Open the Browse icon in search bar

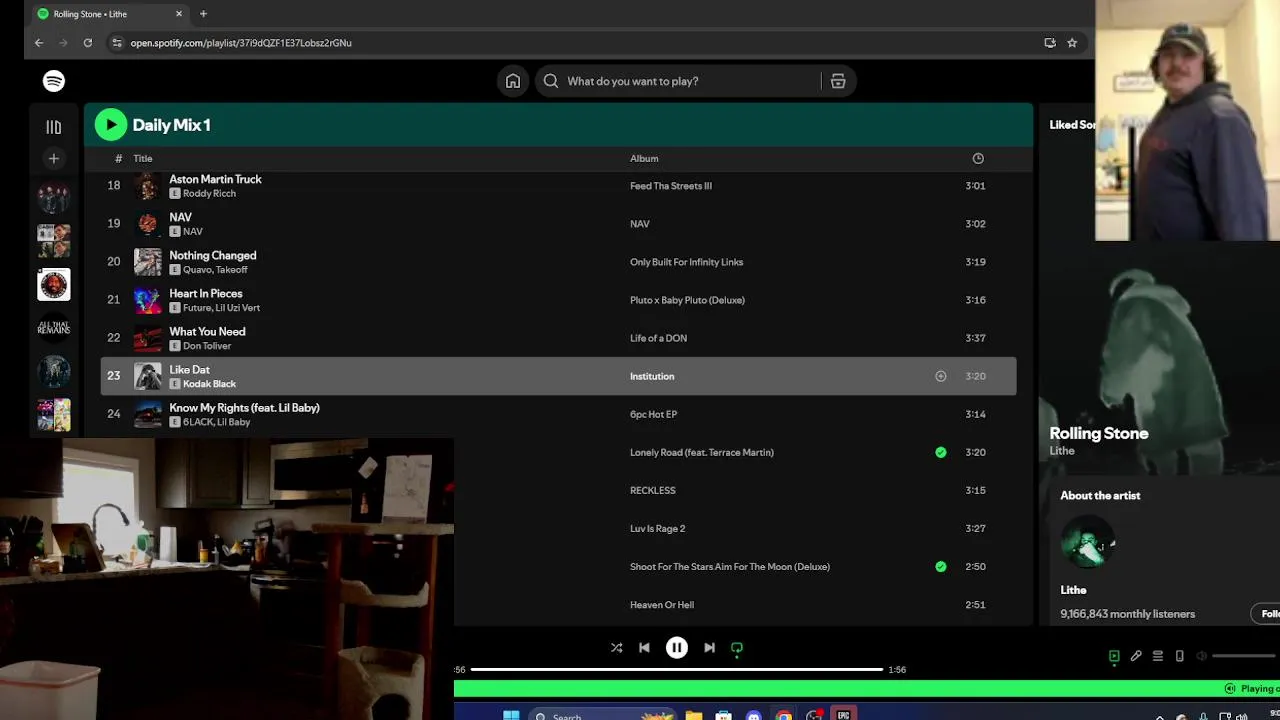pos(838,81)
